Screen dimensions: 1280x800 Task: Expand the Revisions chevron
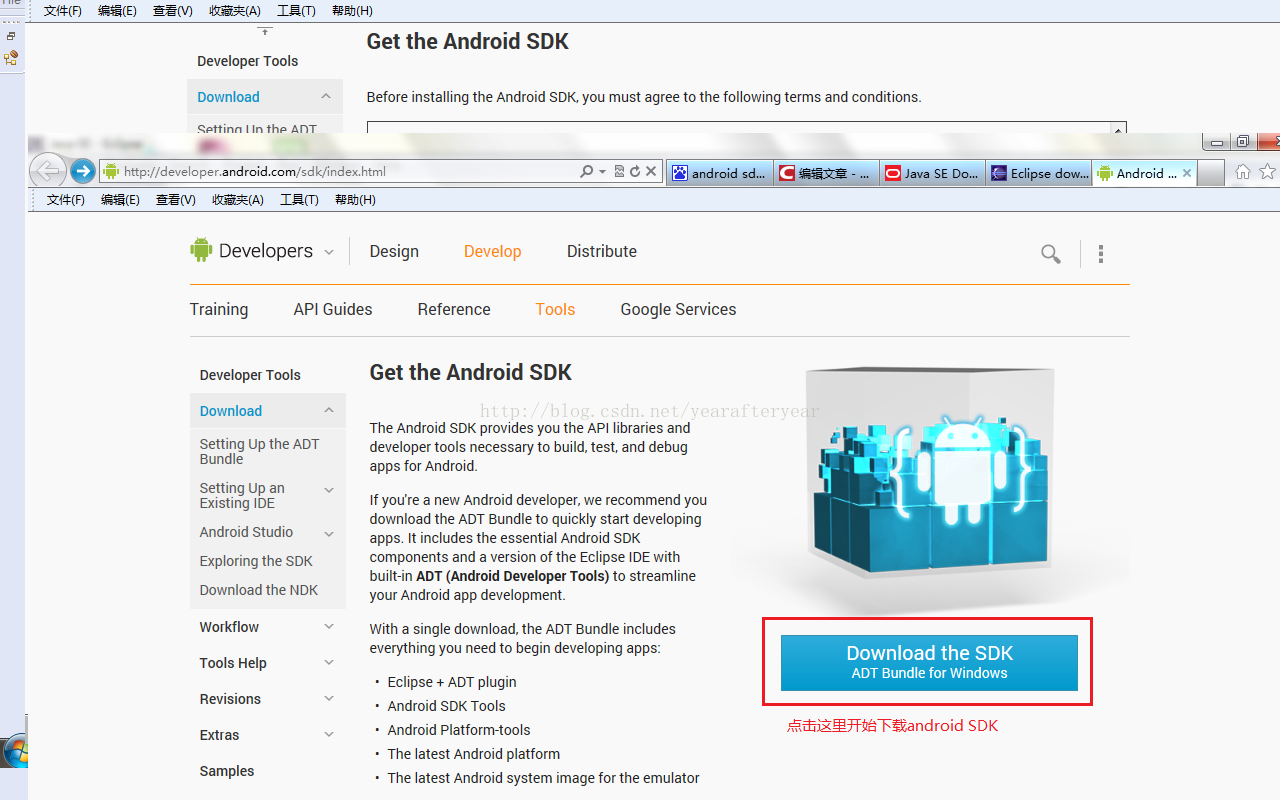point(329,699)
